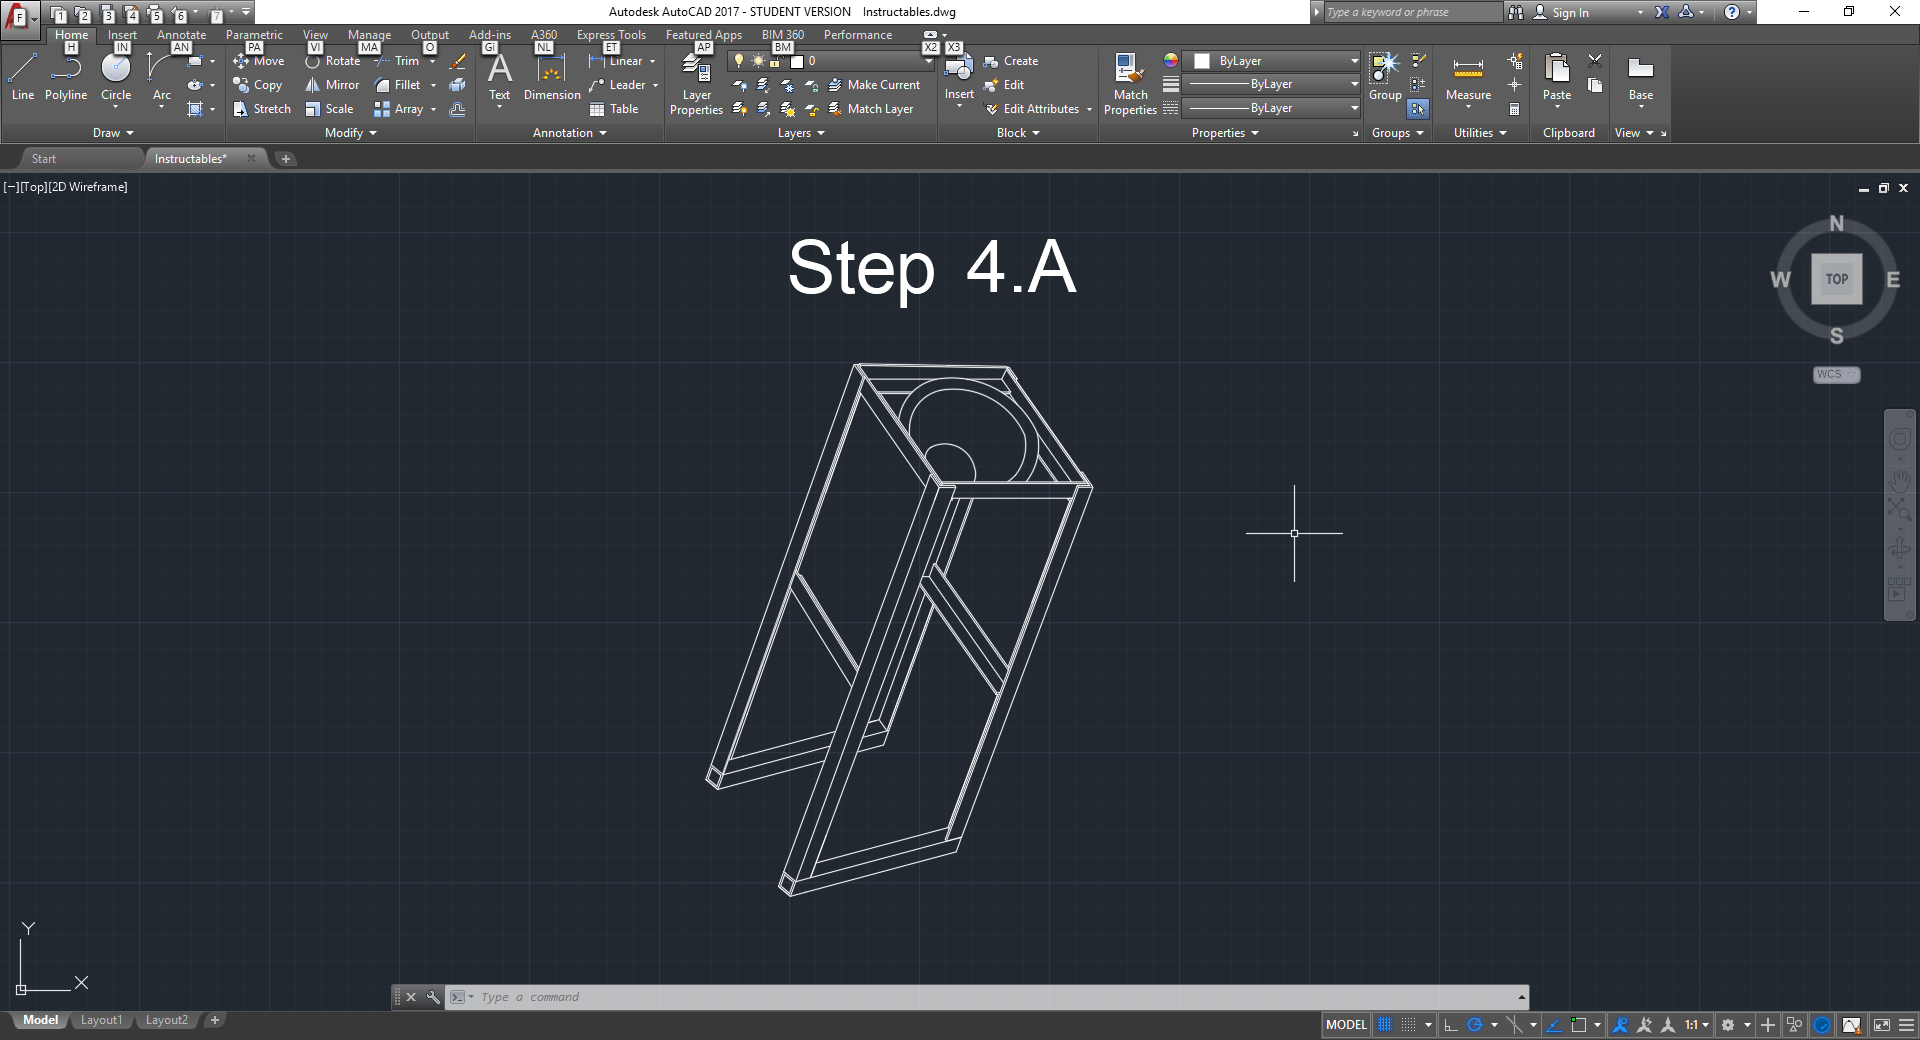Select the Polyline tool
This screenshot has height=1040, width=1920.
(x=66, y=77)
